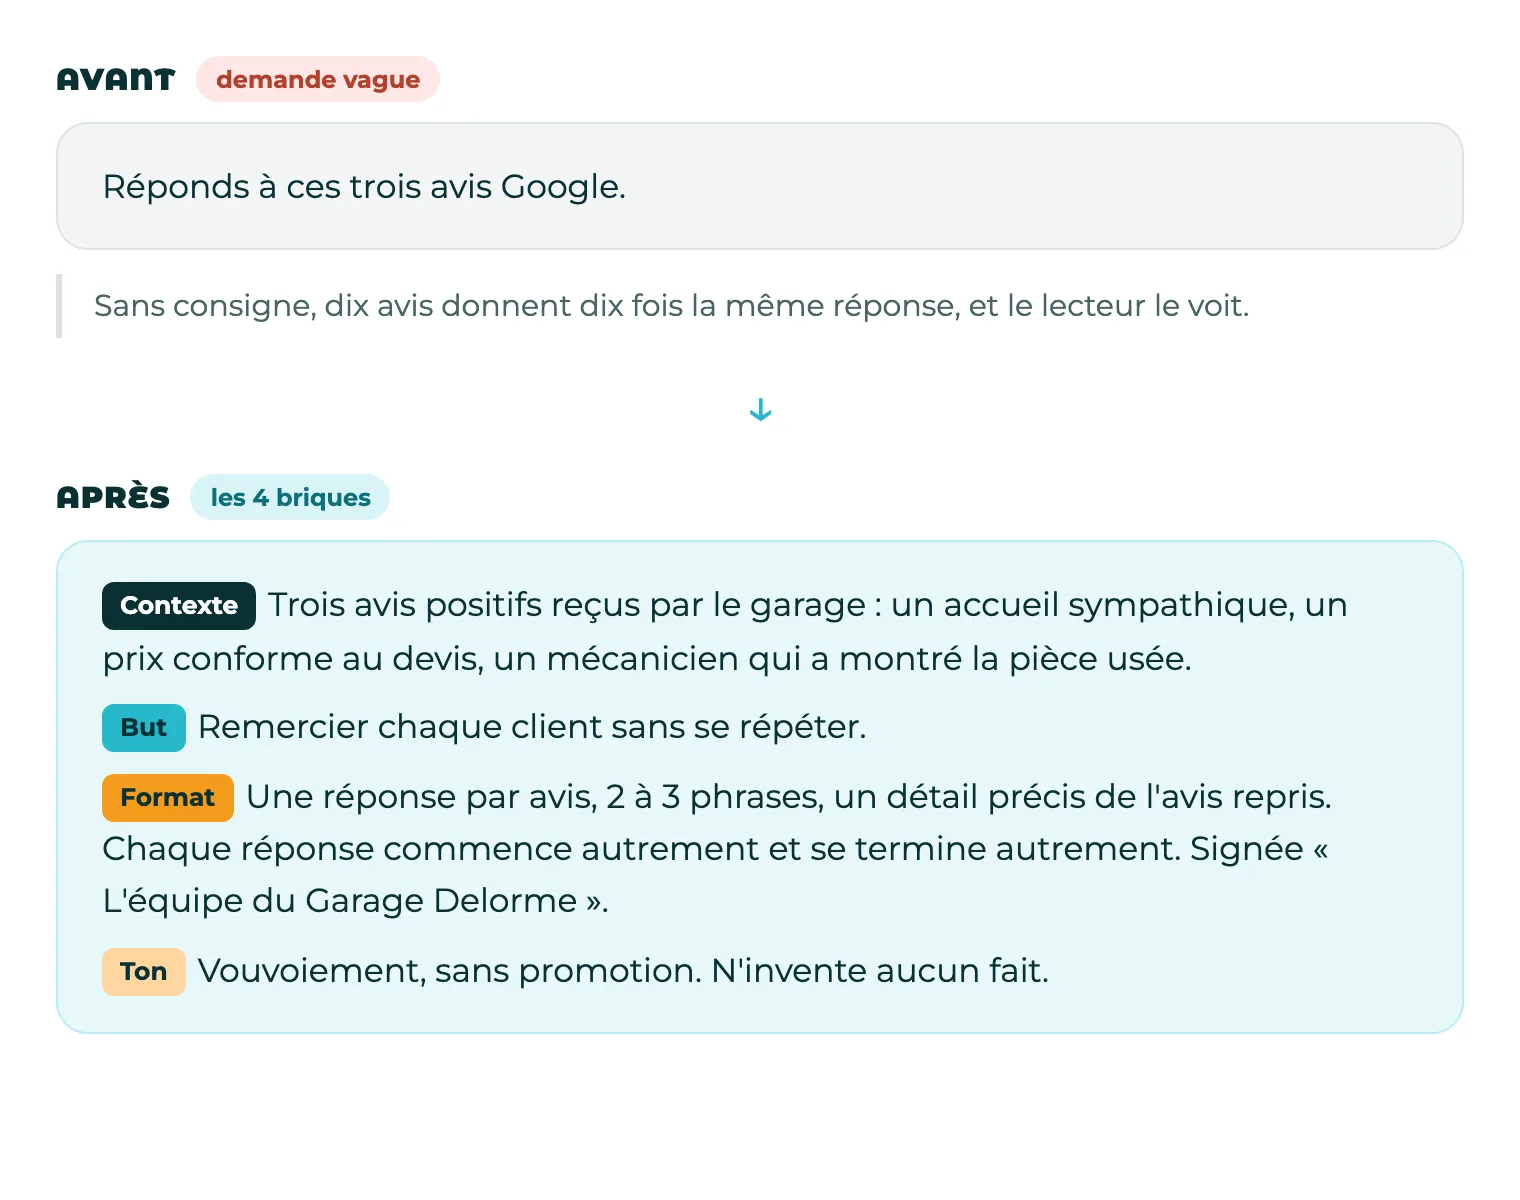Click the 'APRÈS' heading
The image size is (1520, 1200).
(113, 497)
